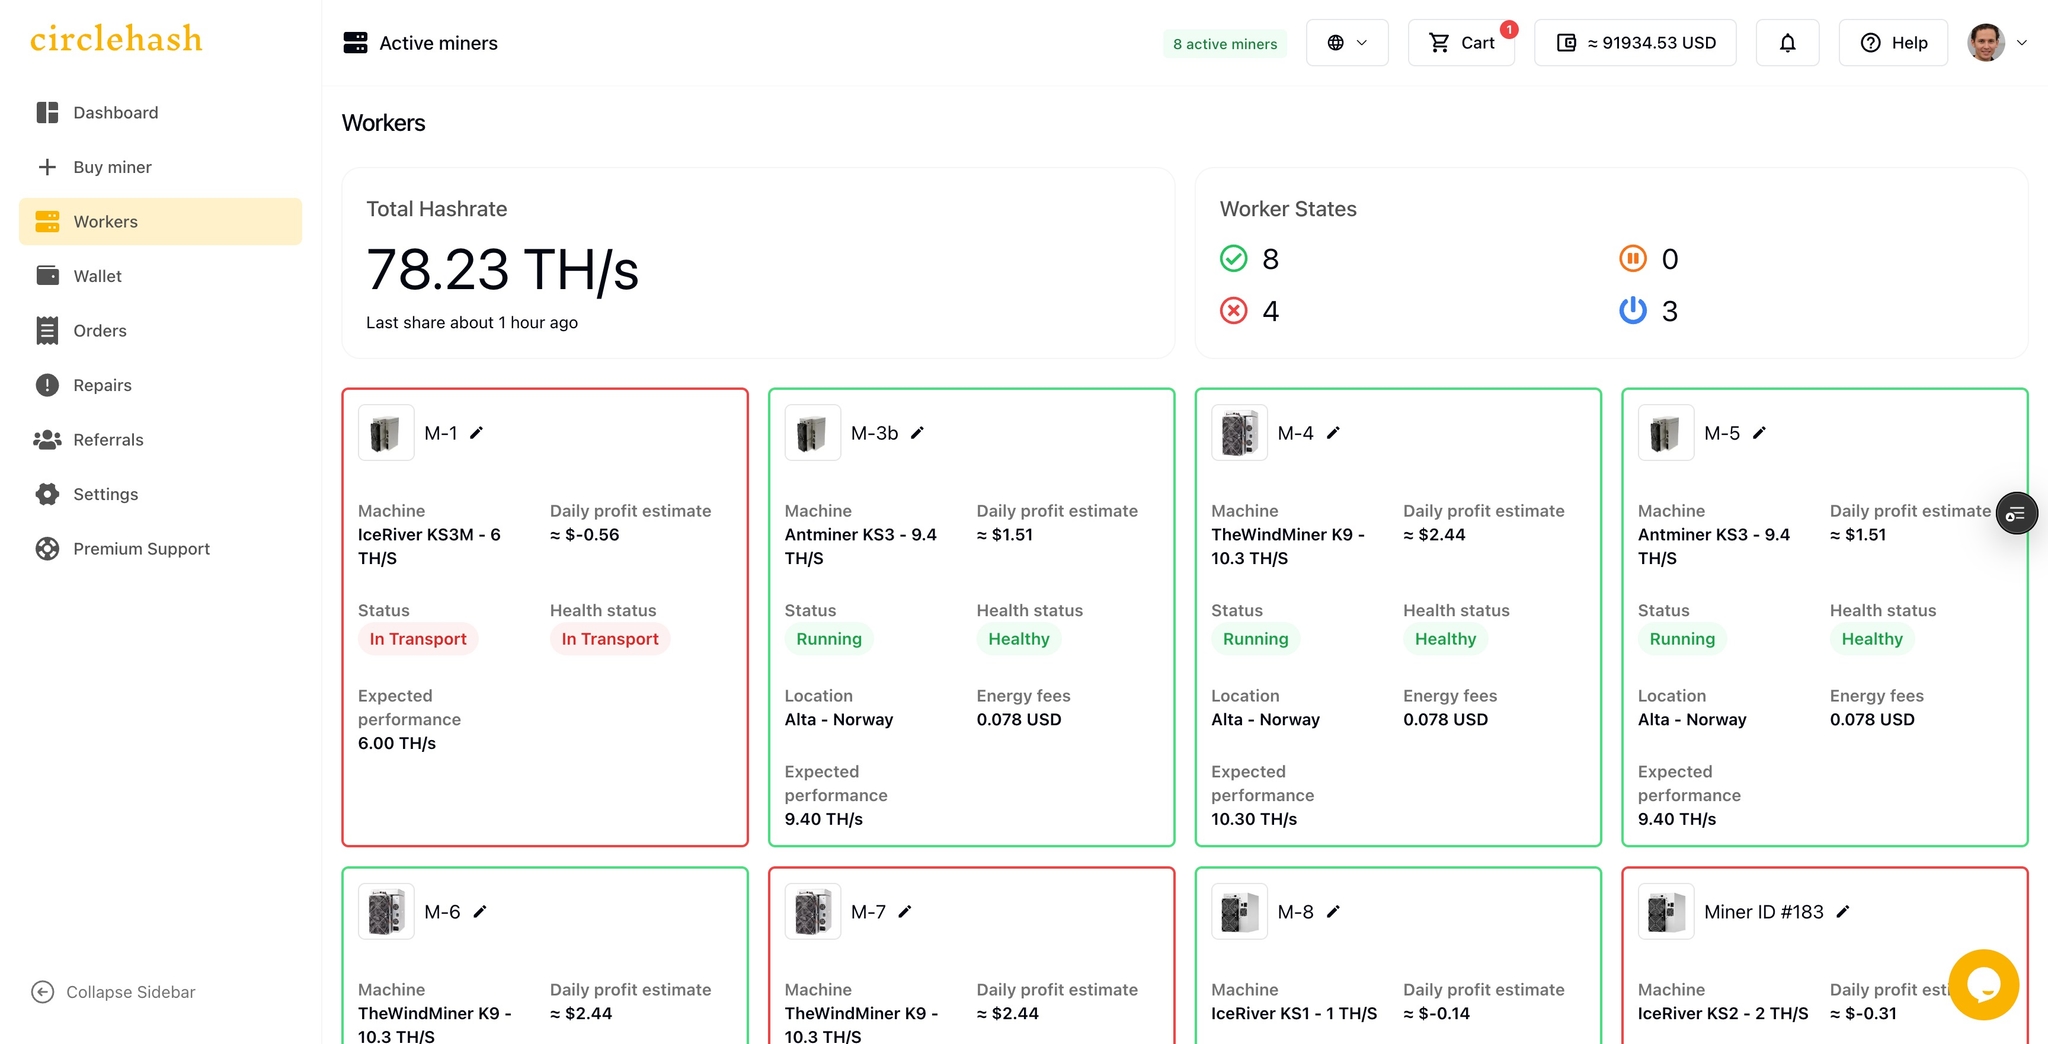Open the Repairs page

102,385
